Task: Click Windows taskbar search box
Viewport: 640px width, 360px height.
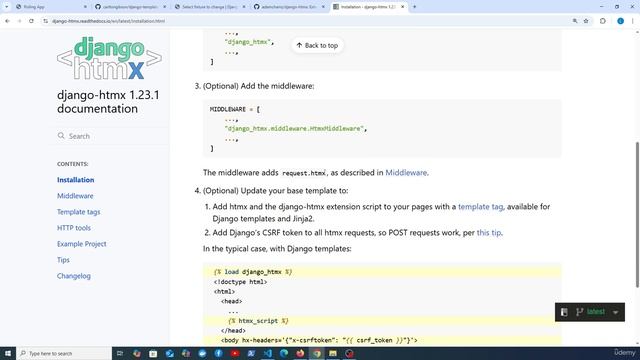Action: point(64,353)
